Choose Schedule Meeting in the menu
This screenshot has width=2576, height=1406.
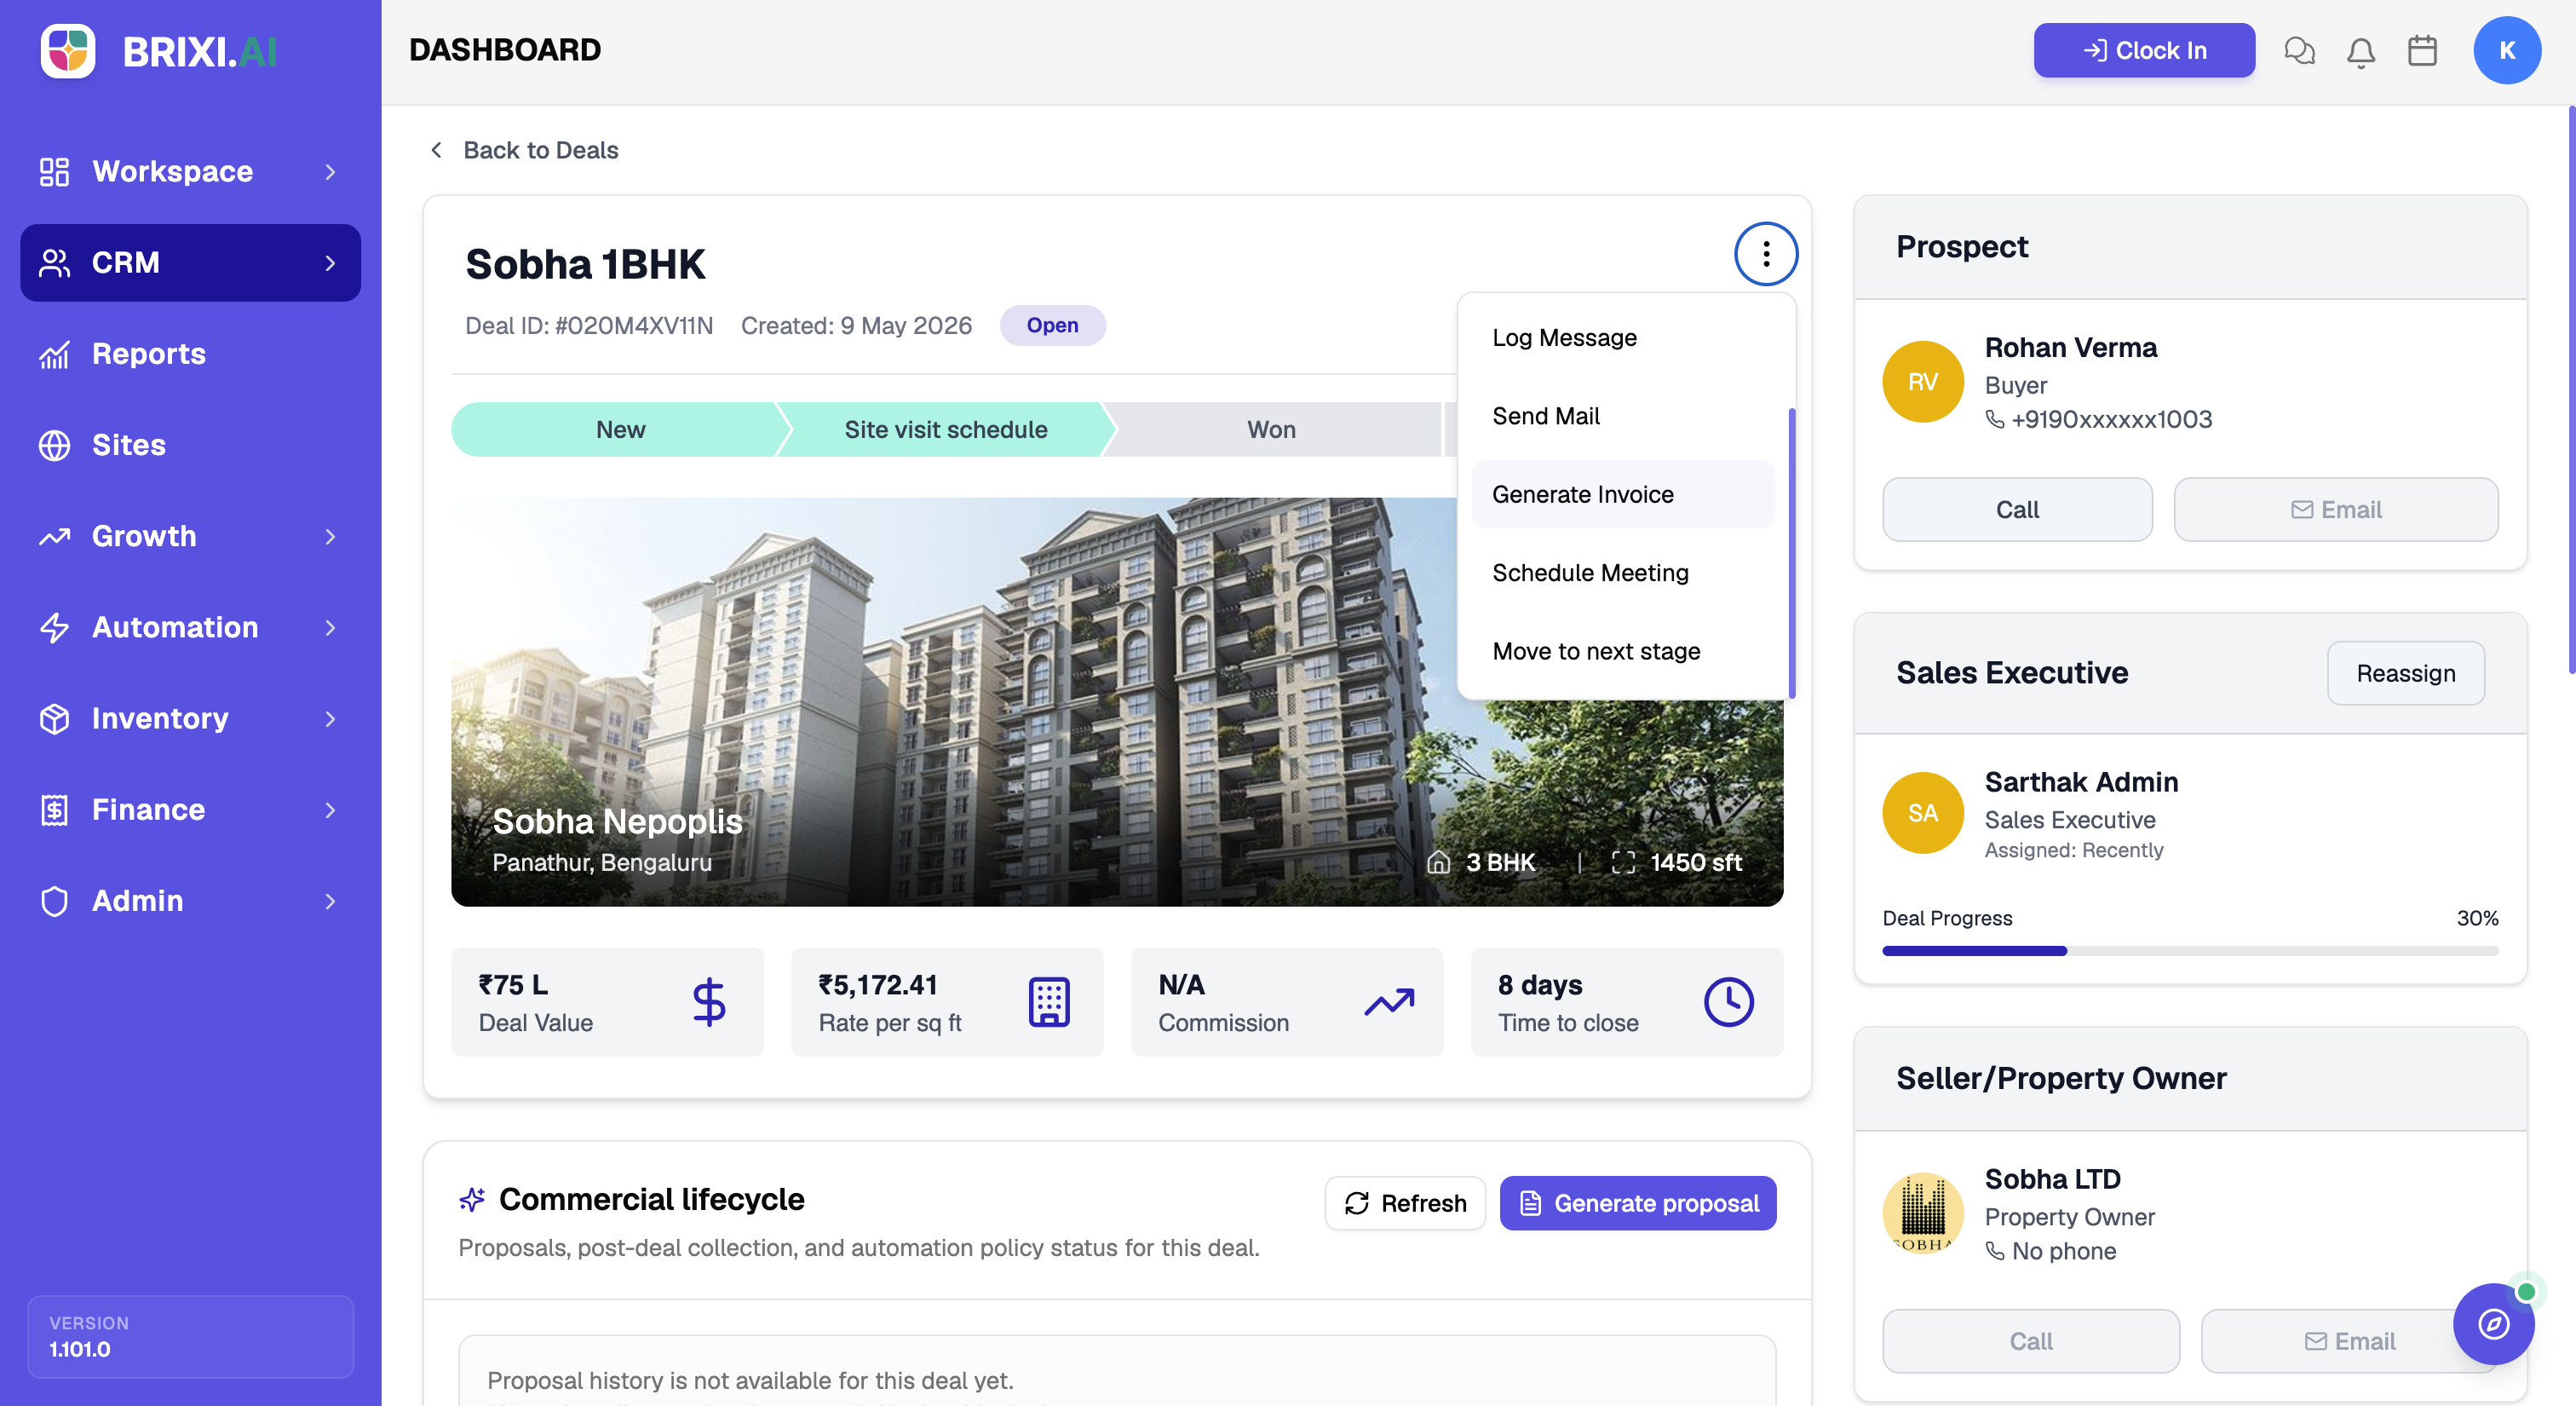click(x=1623, y=573)
